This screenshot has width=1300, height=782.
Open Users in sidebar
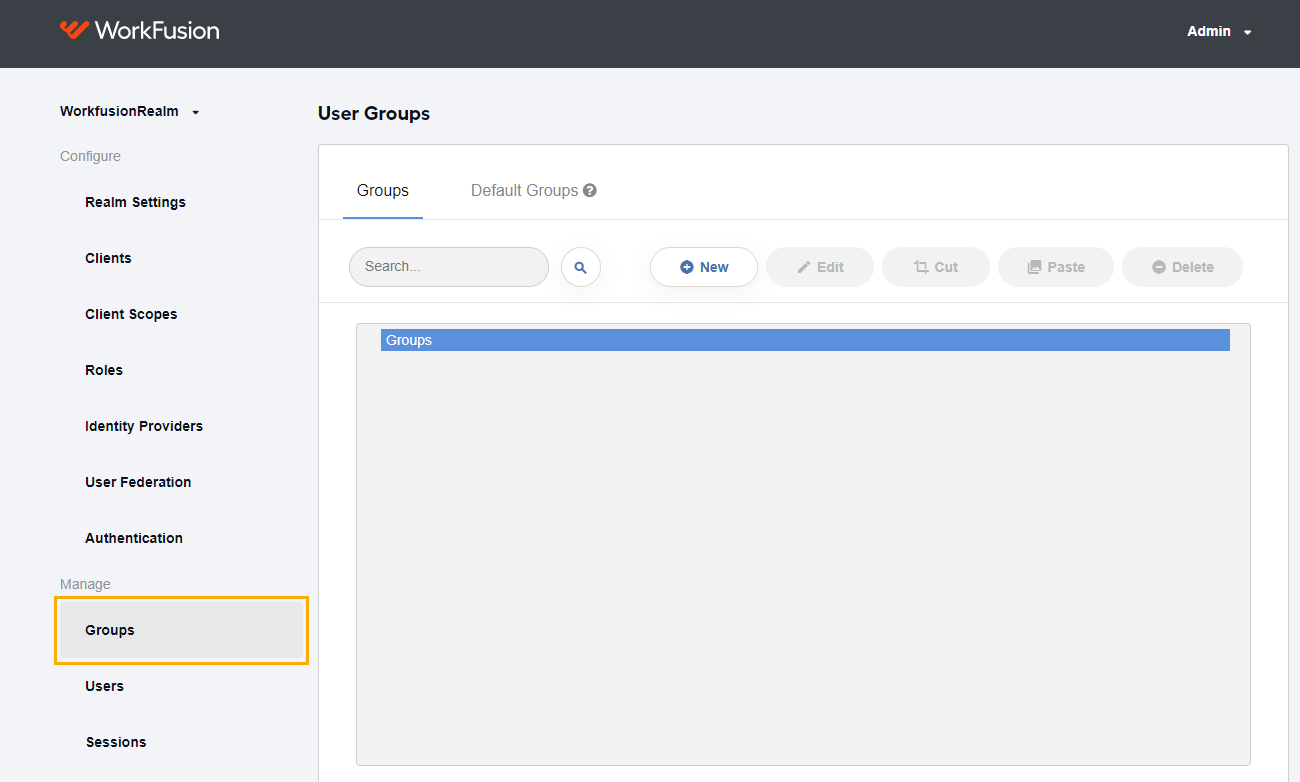(x=104, y=686)
